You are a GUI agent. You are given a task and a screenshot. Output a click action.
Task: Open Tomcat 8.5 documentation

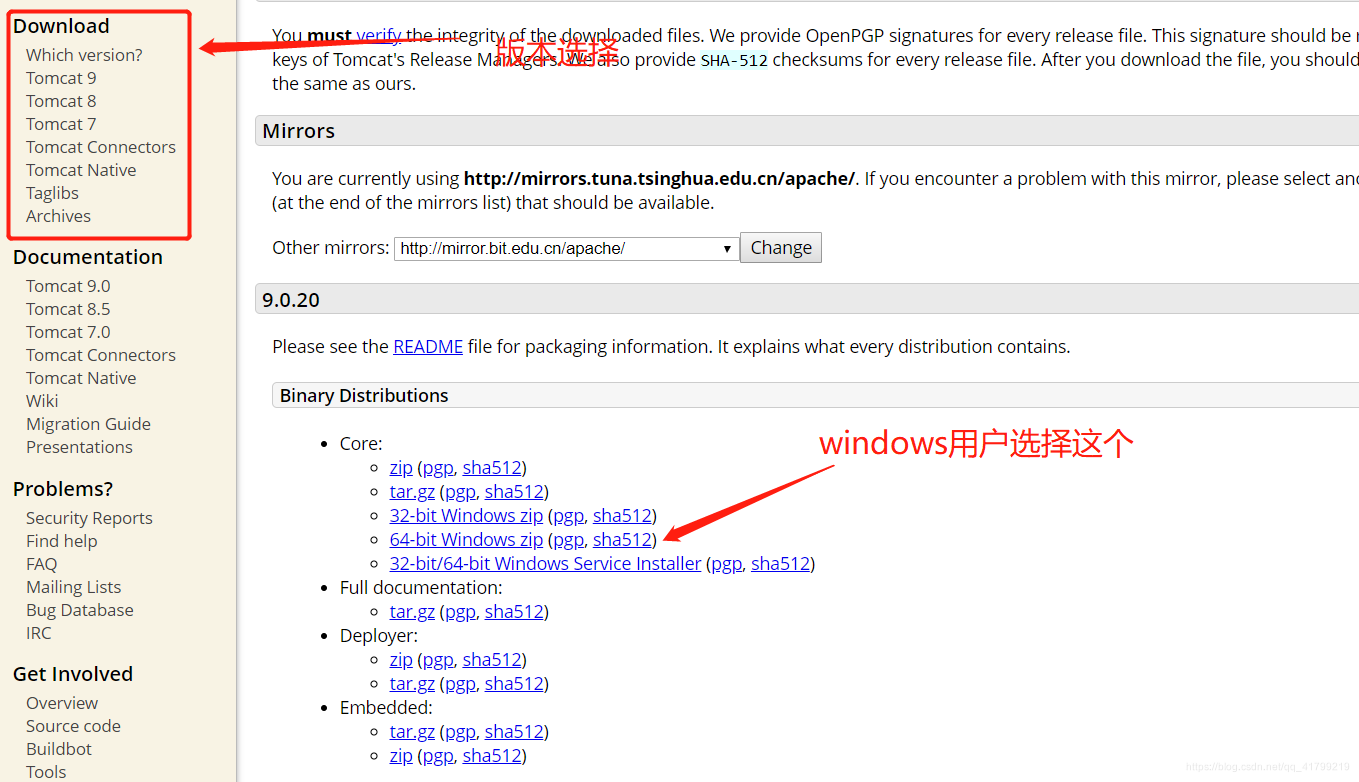point(68,309)
